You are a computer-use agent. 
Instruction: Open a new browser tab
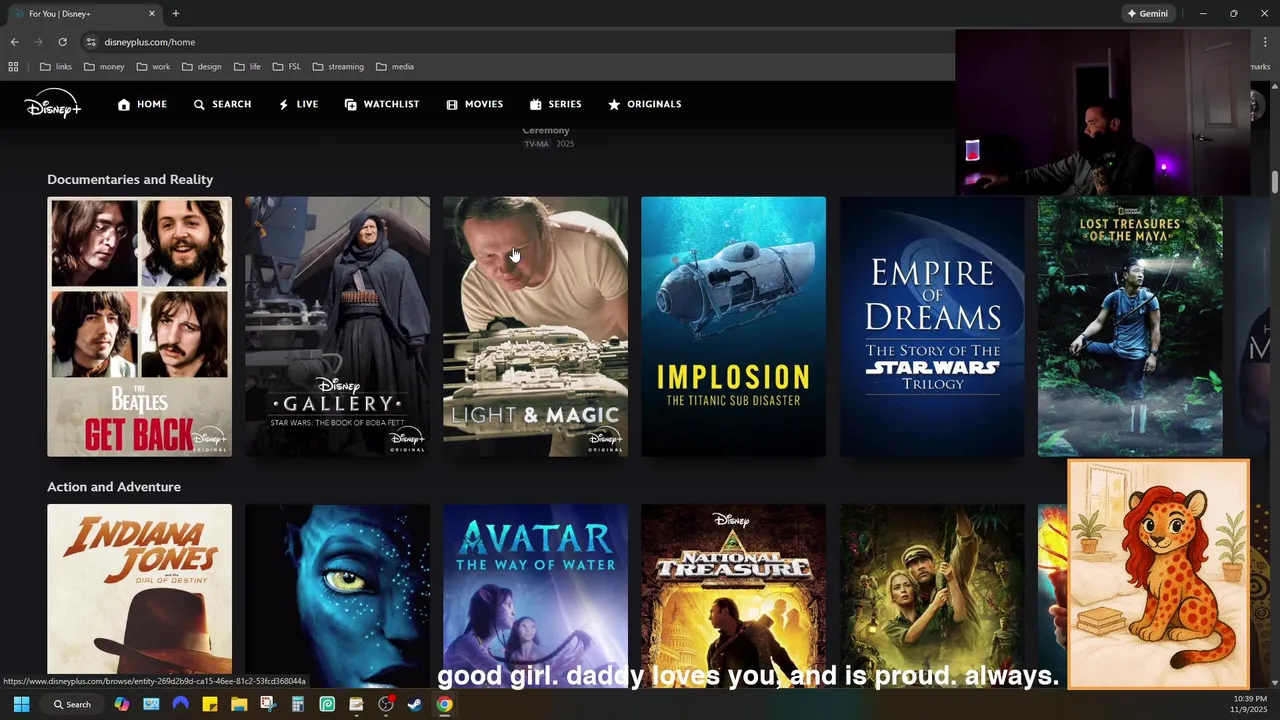[176, 13]
